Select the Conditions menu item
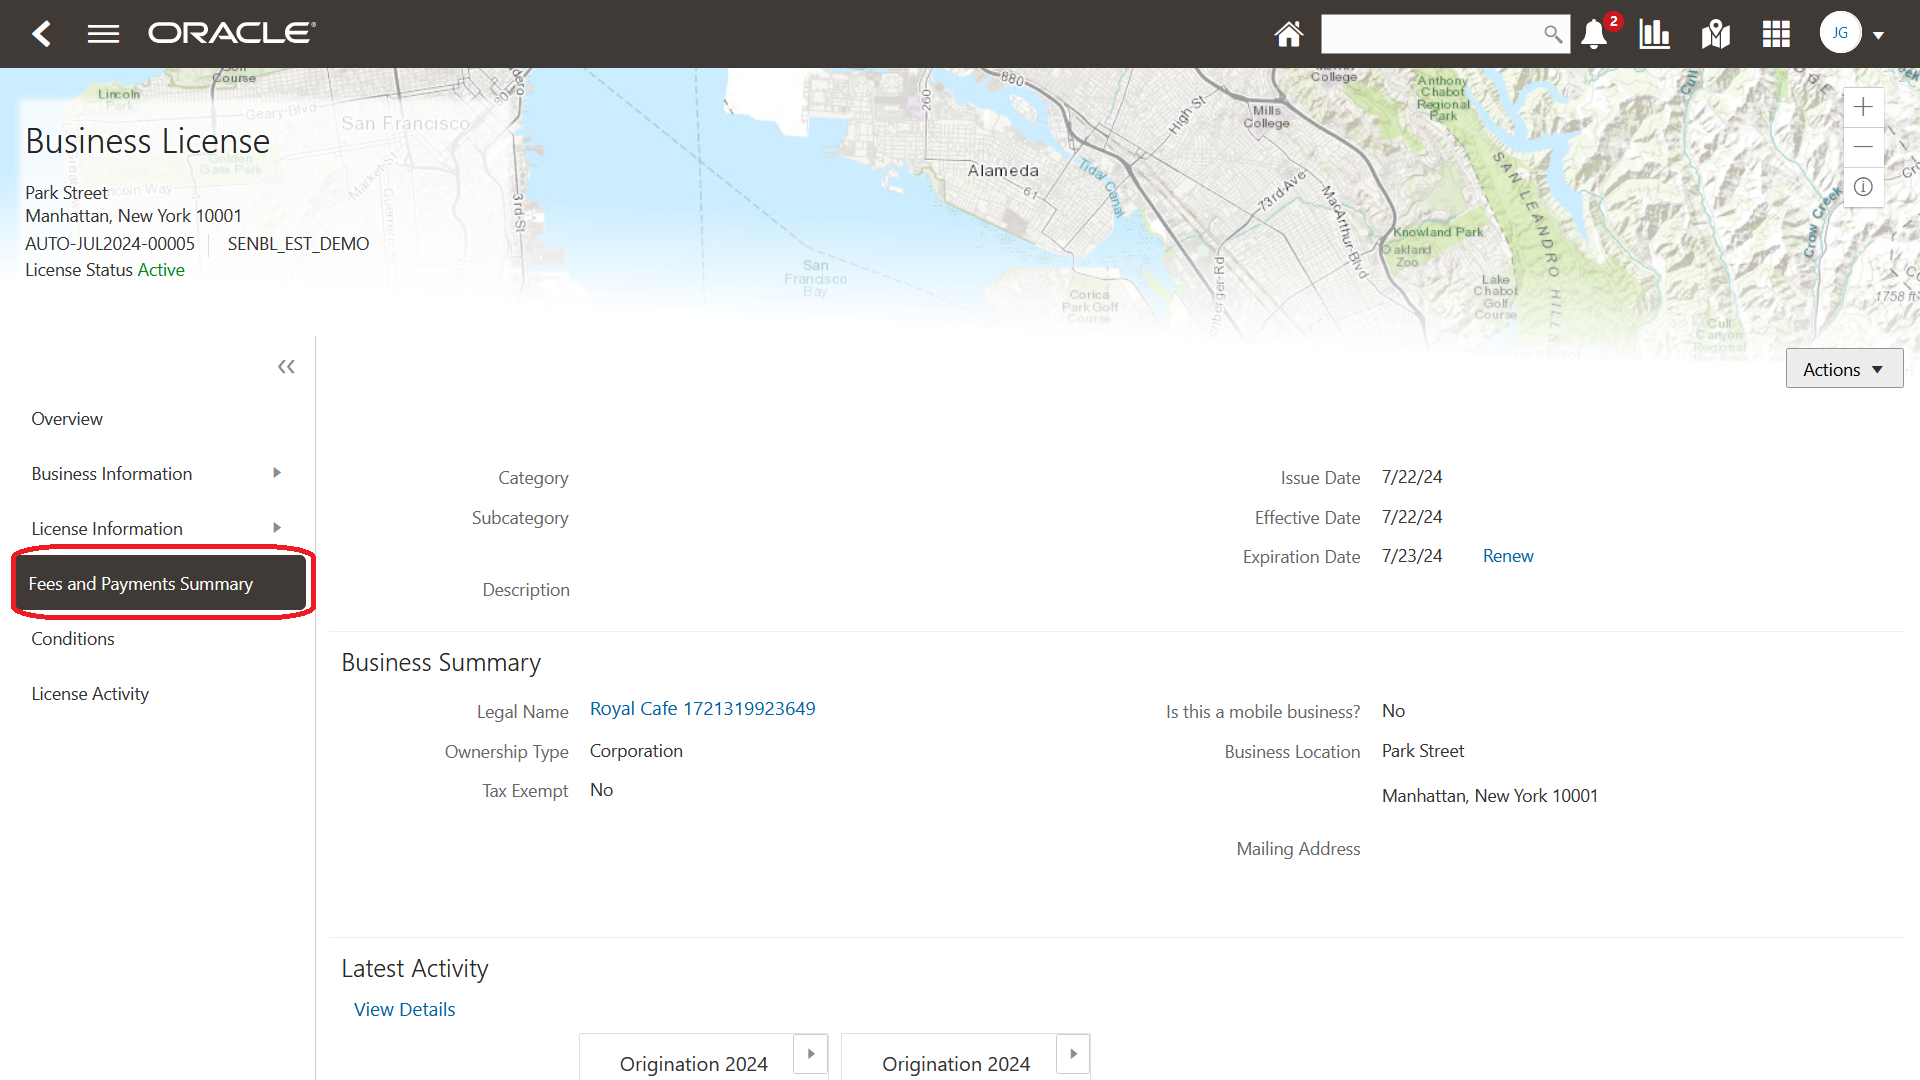This screenshot has width=1920, height=1080. 71,638
